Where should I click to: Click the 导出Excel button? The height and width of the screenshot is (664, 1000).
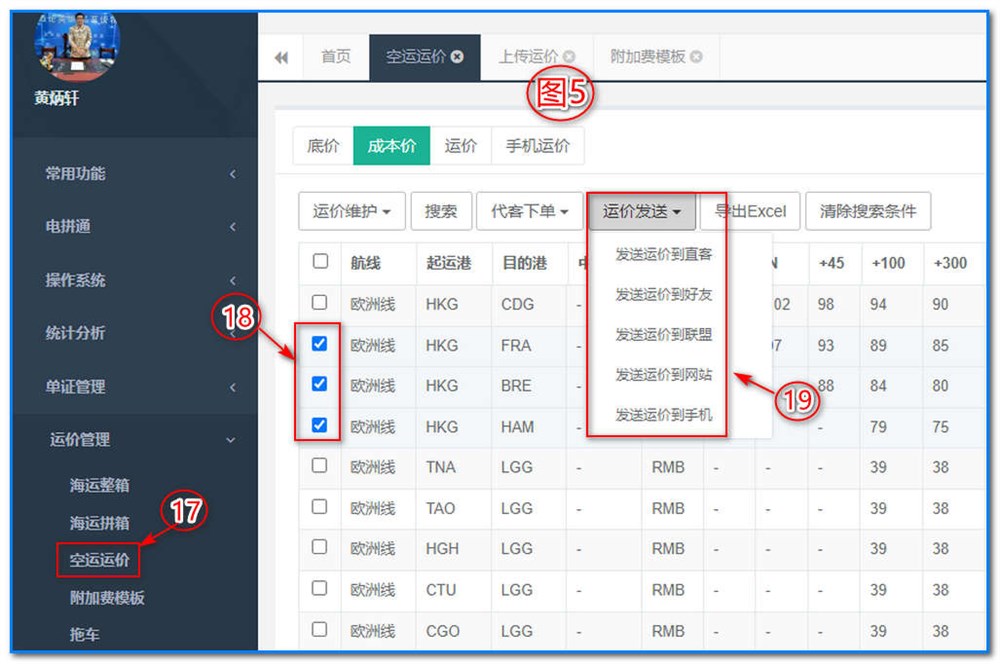point(749,211)
